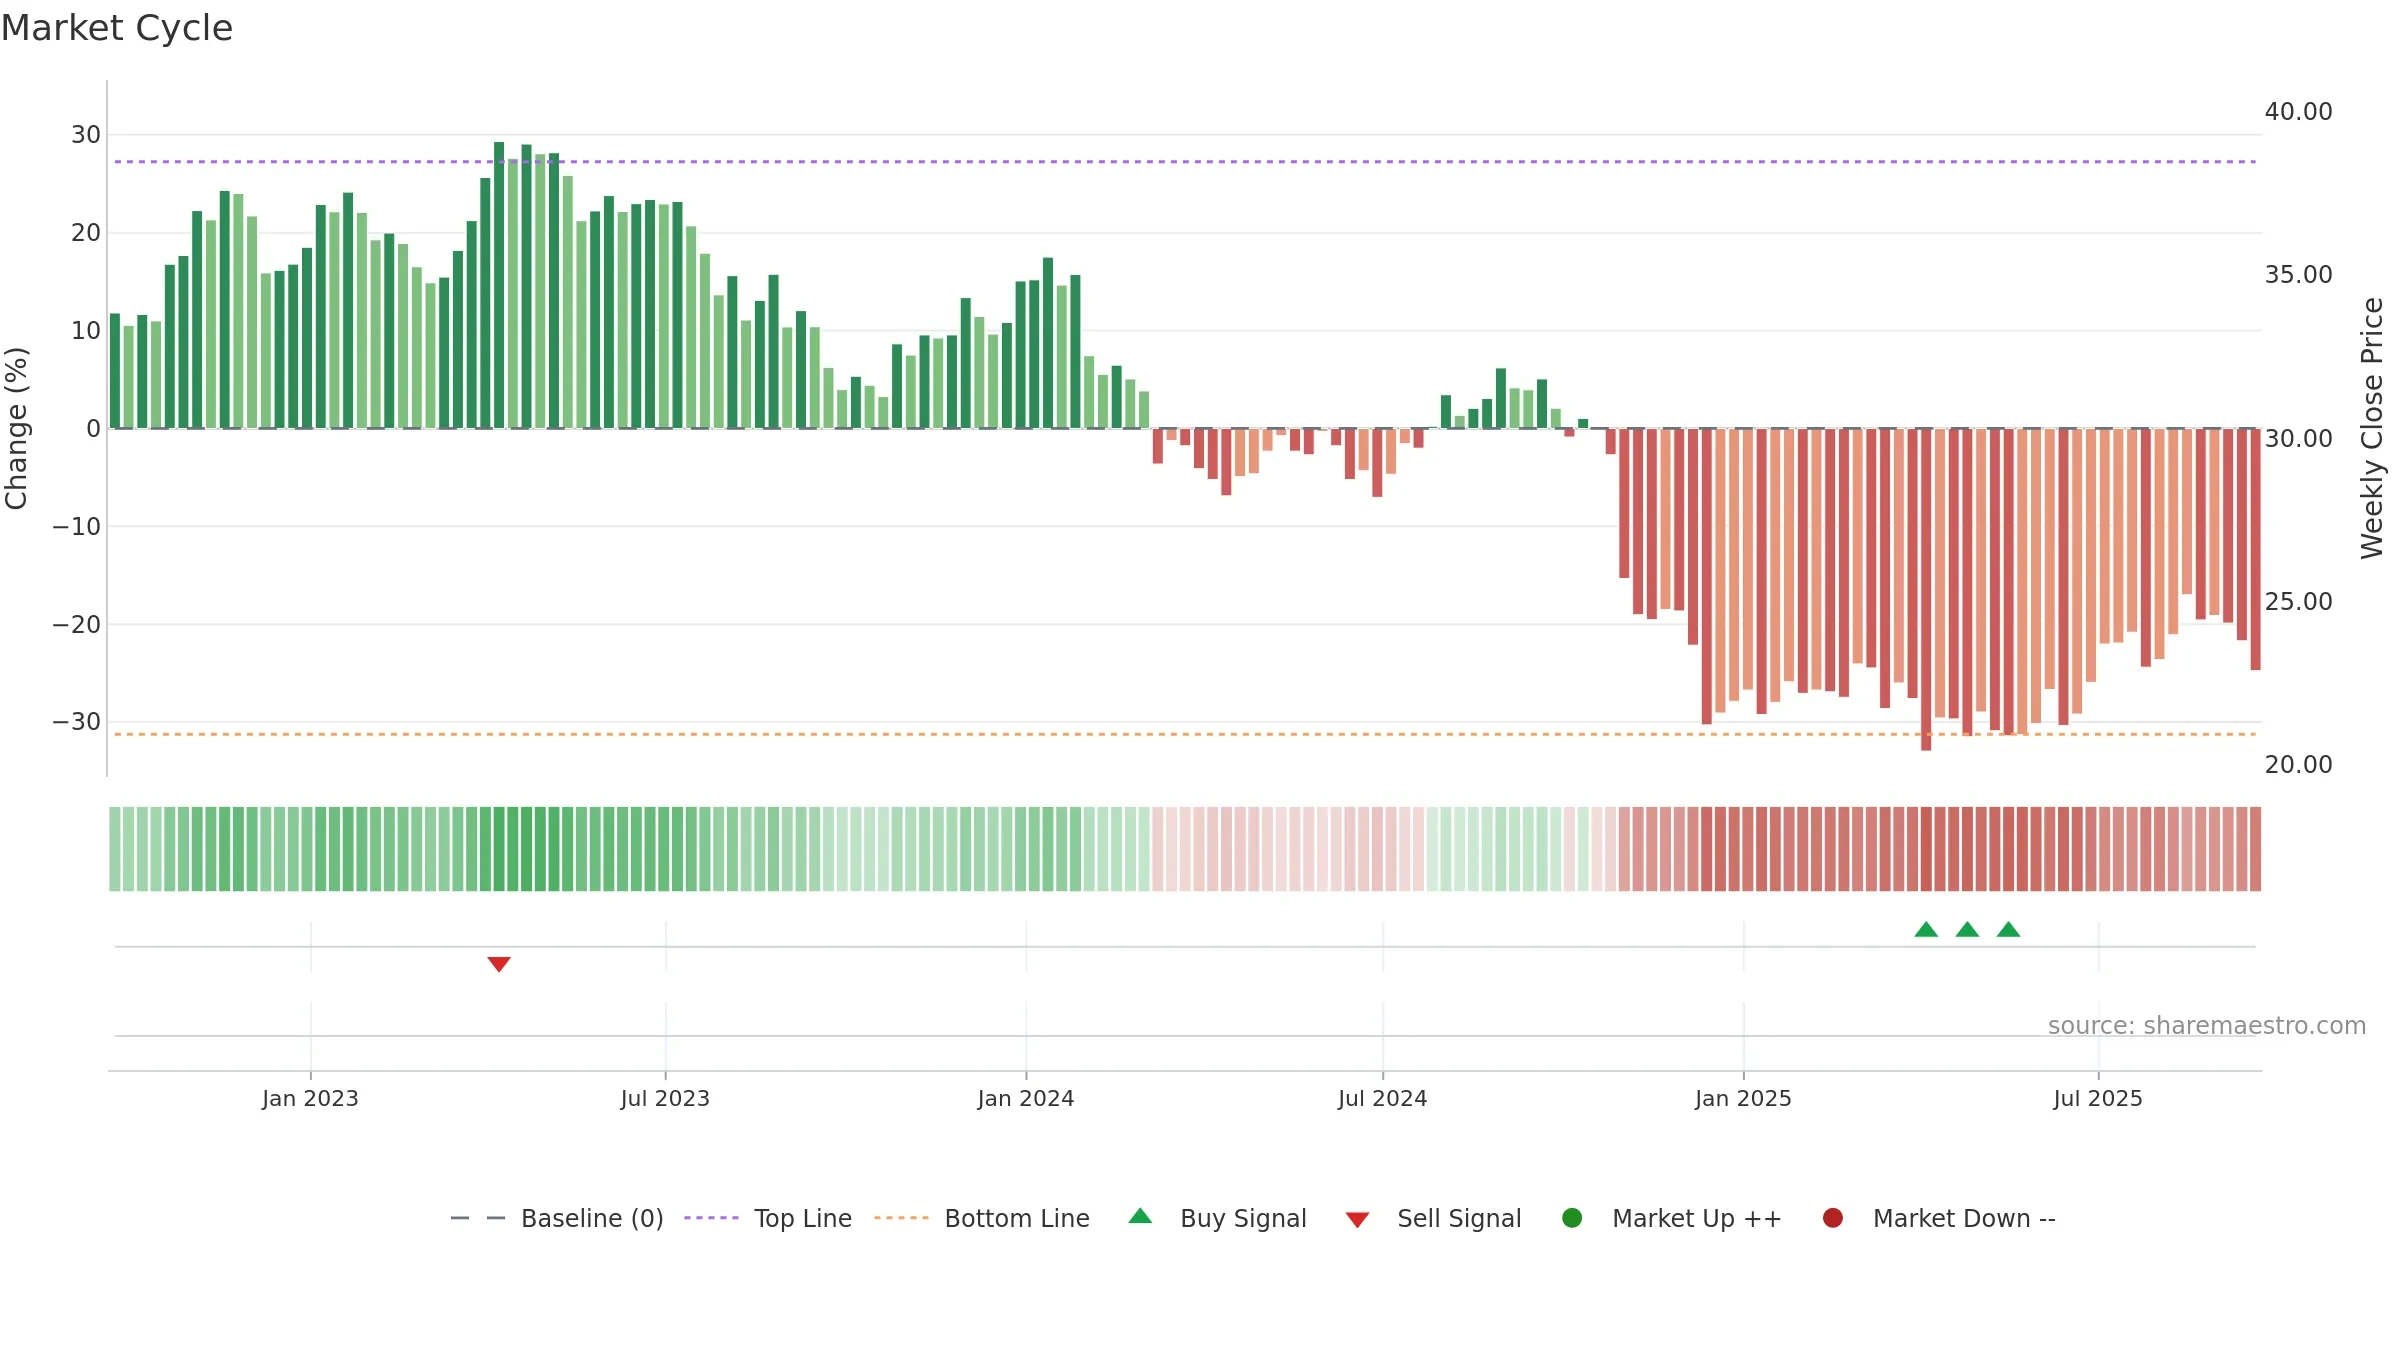Click the '10' left axis tick label

[86, 331]
